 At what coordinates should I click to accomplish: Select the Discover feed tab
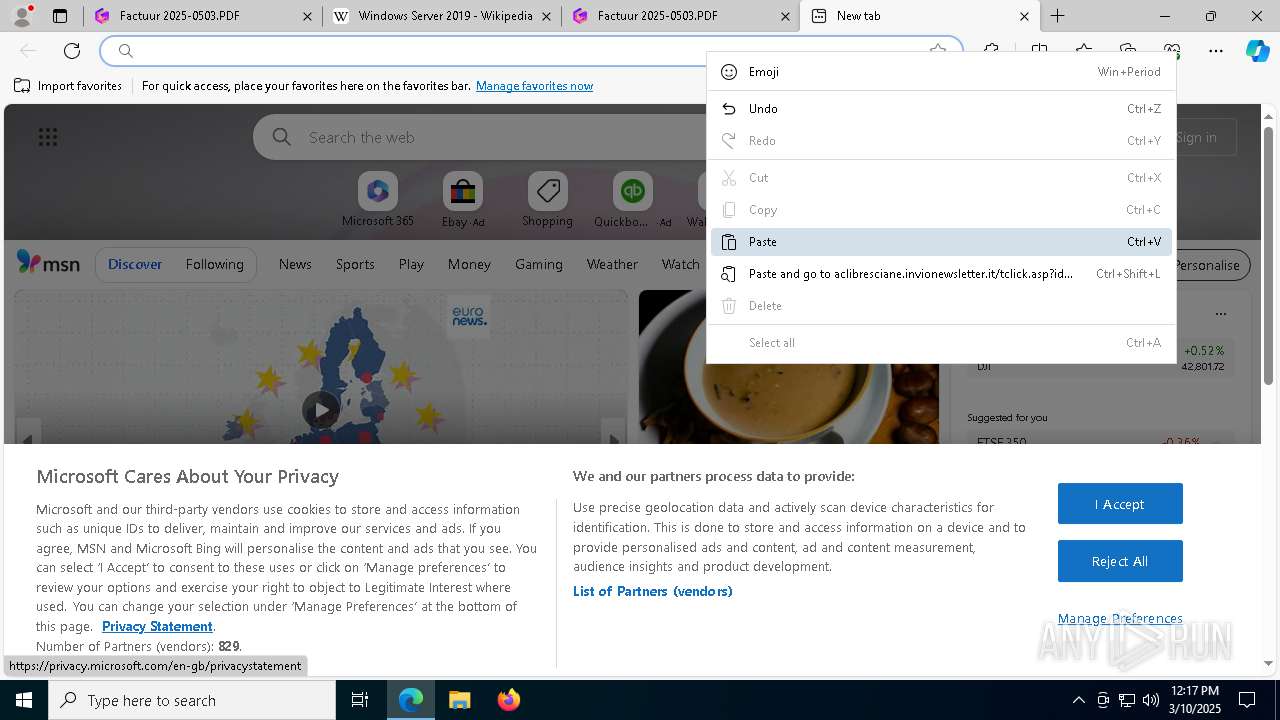pyautogui.click(x=135, y=264)
